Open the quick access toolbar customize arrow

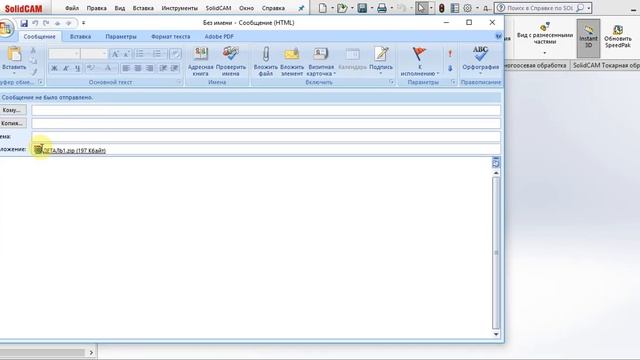[x=83, y=23]
